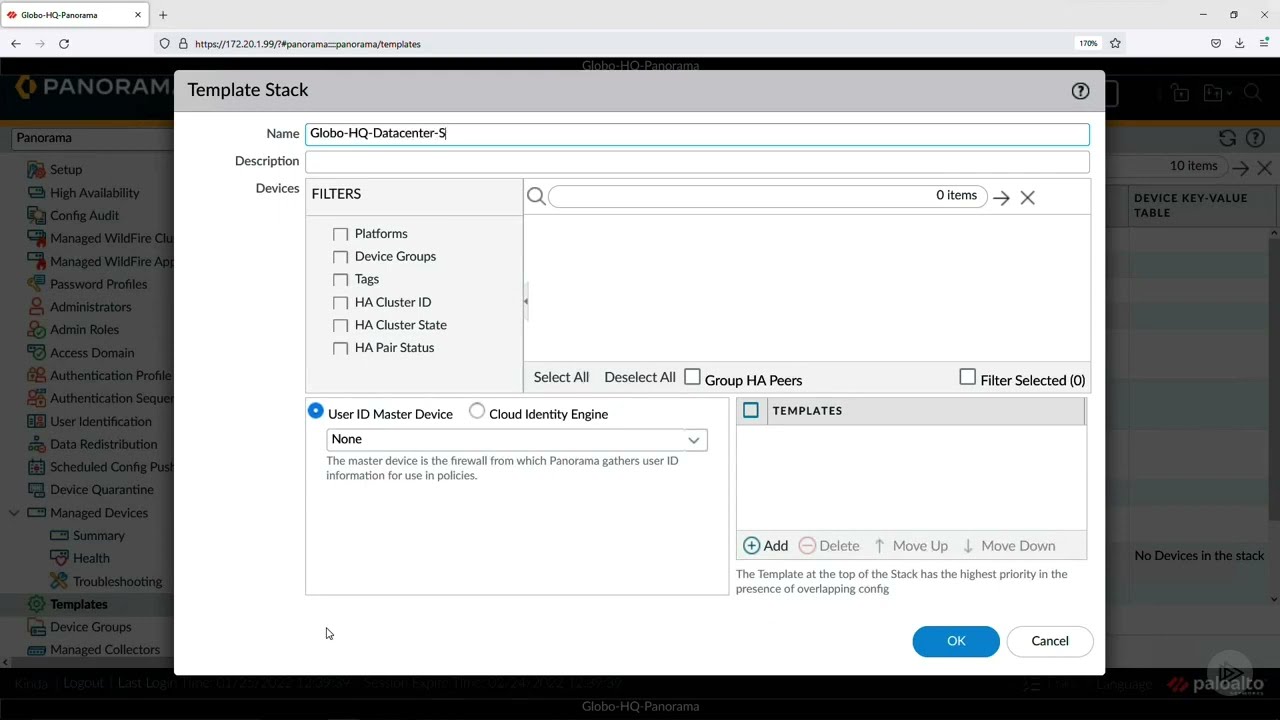The width and height of the screenshot is (1280, 720).
Task: Open the browser application menu icon
Action: pos(1264,44)
